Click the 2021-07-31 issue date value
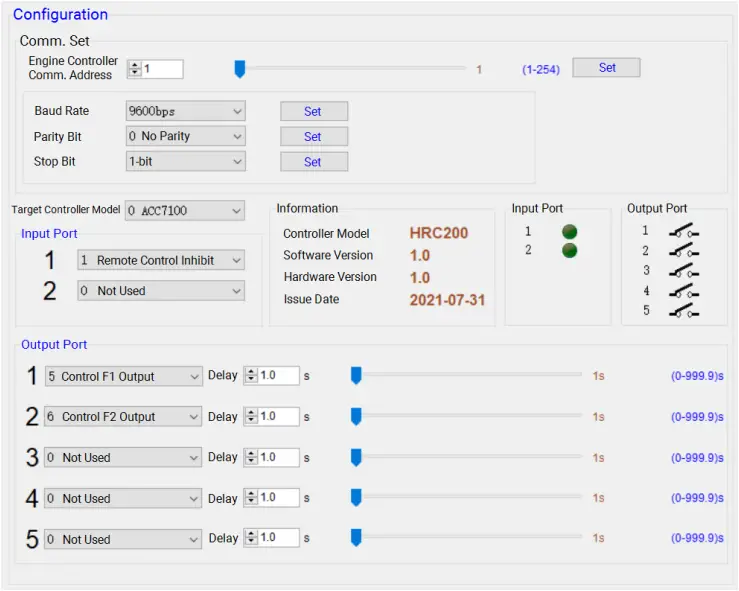Screen dimensions: 739x591 [x=447, y=300]
